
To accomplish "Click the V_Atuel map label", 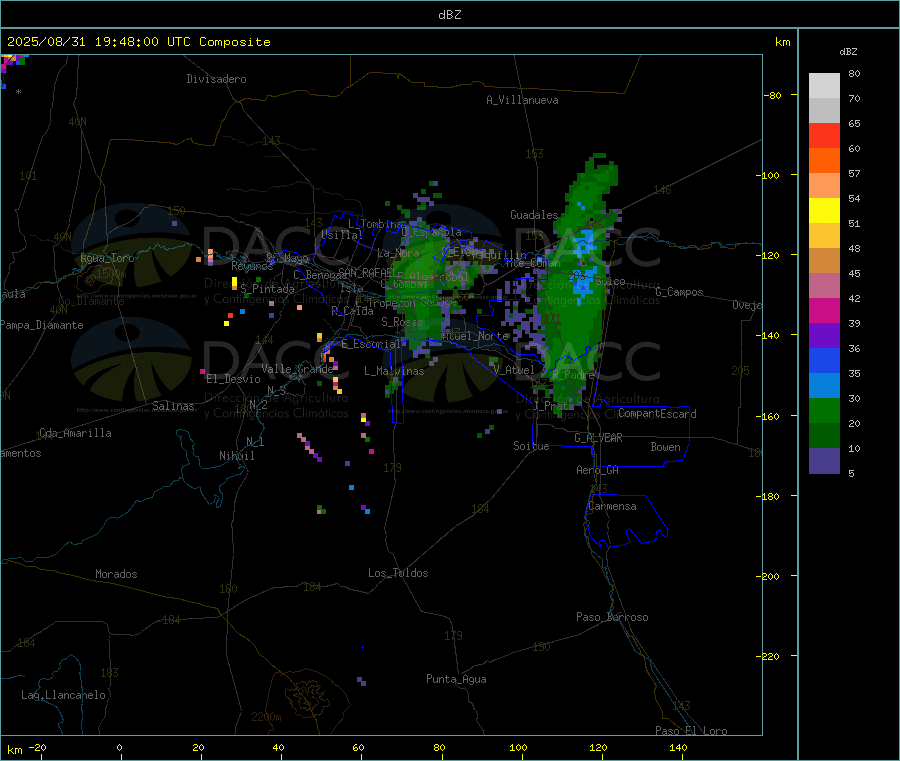I will click(x=514, y=370).
